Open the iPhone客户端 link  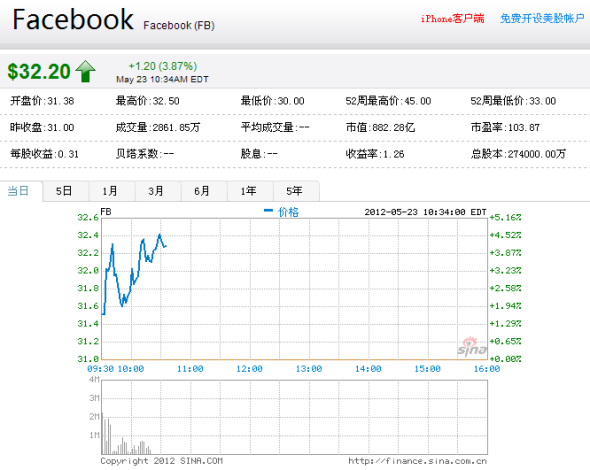(x=452, y=18)
